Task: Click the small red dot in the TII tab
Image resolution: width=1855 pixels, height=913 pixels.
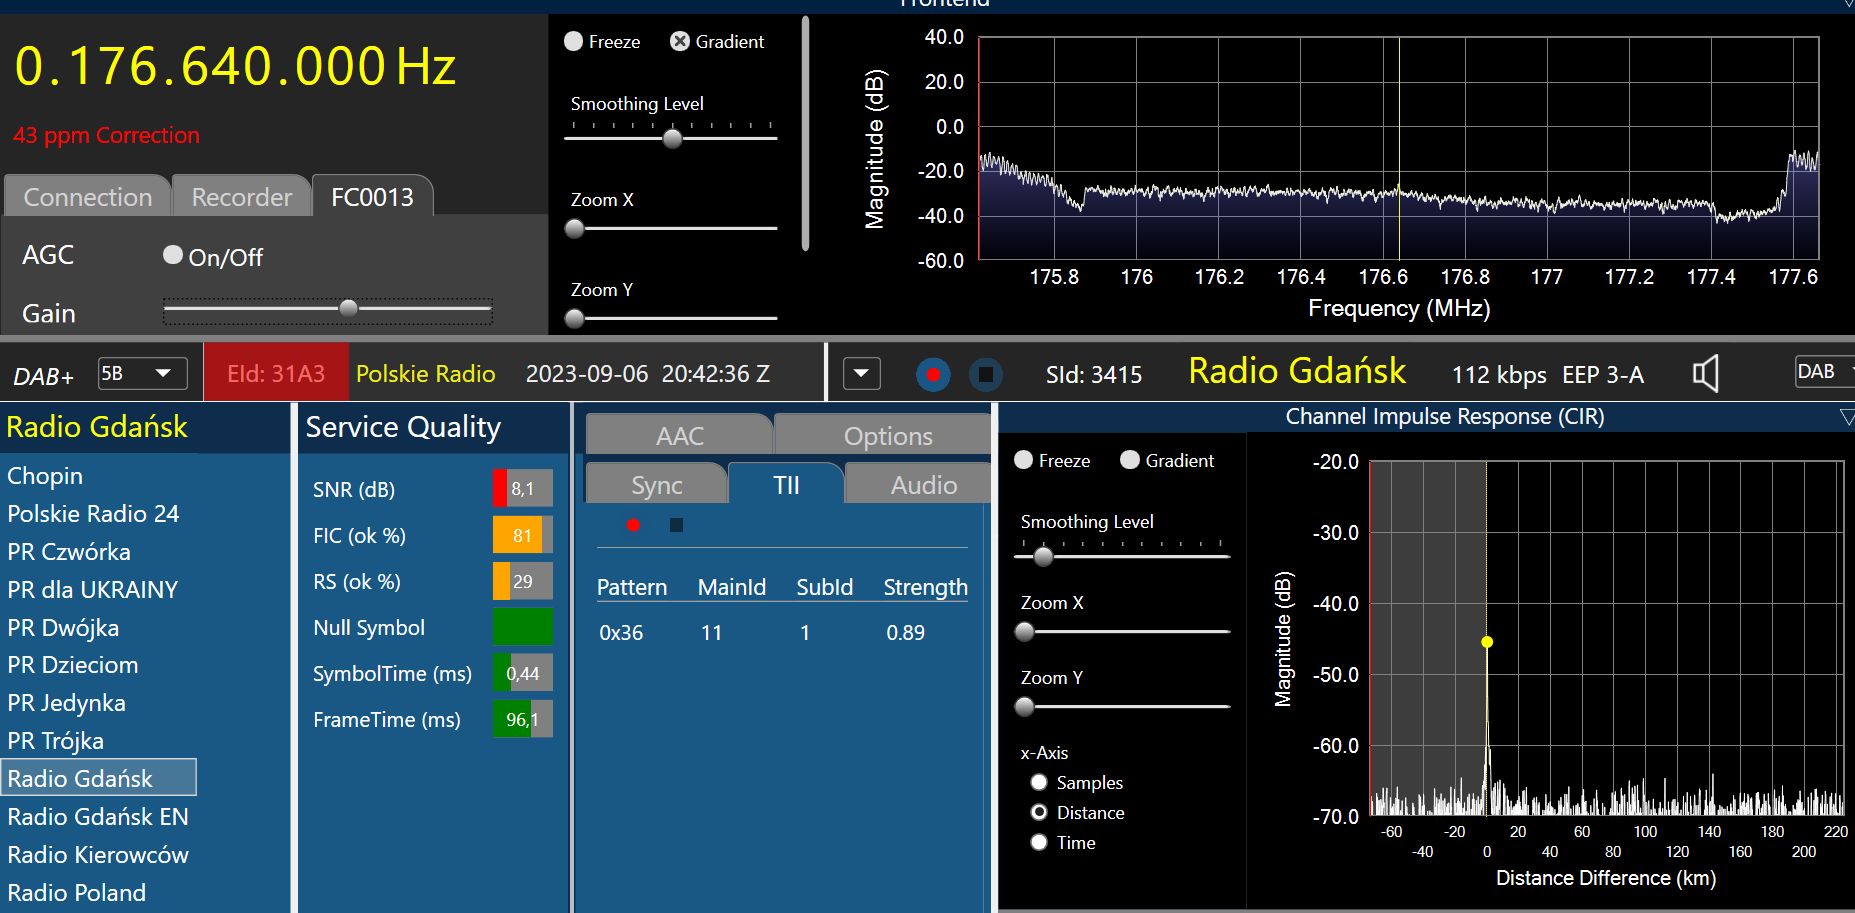Action: coord(633,525)
